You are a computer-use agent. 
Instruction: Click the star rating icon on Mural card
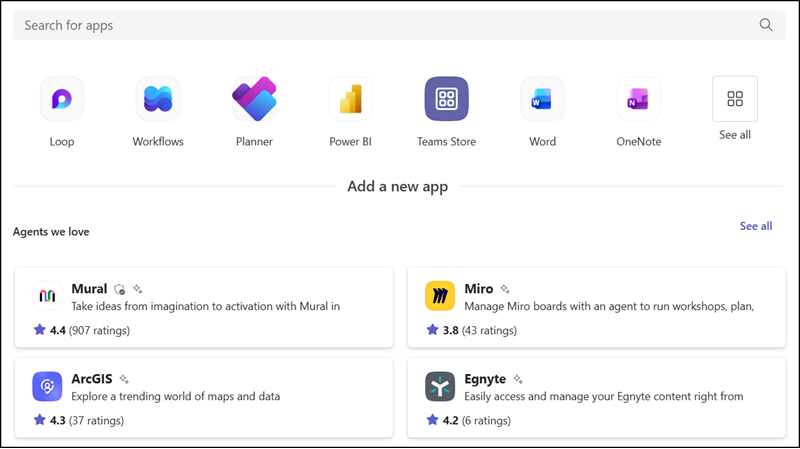(x=39, y=330)
